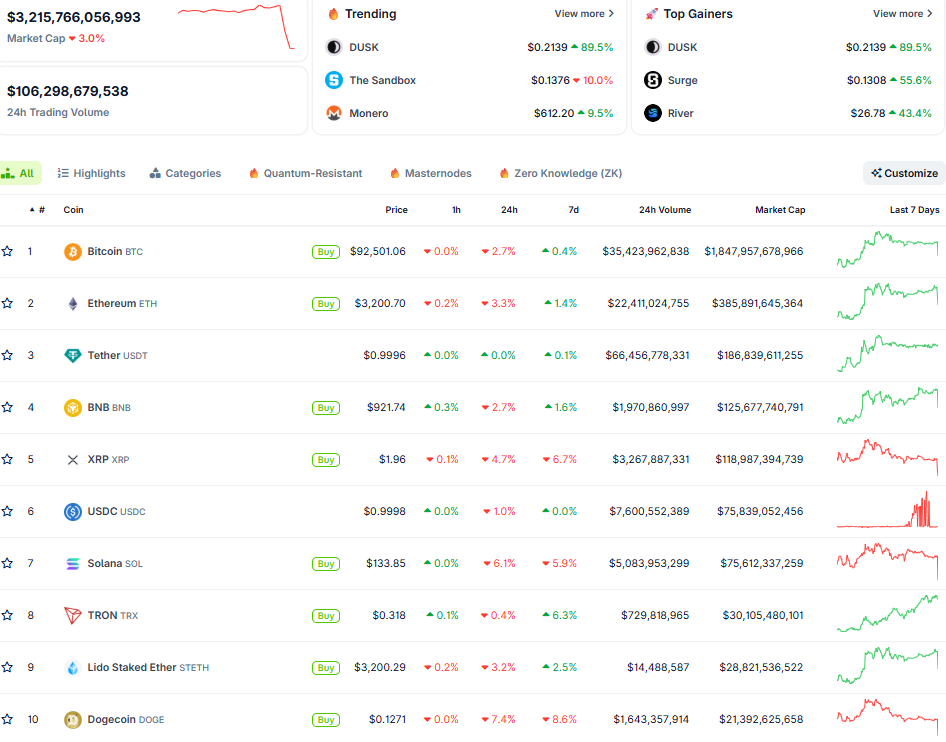946x742 pixels.
Task: Click the Solana SOL logo
Action: tap(72, 563)
